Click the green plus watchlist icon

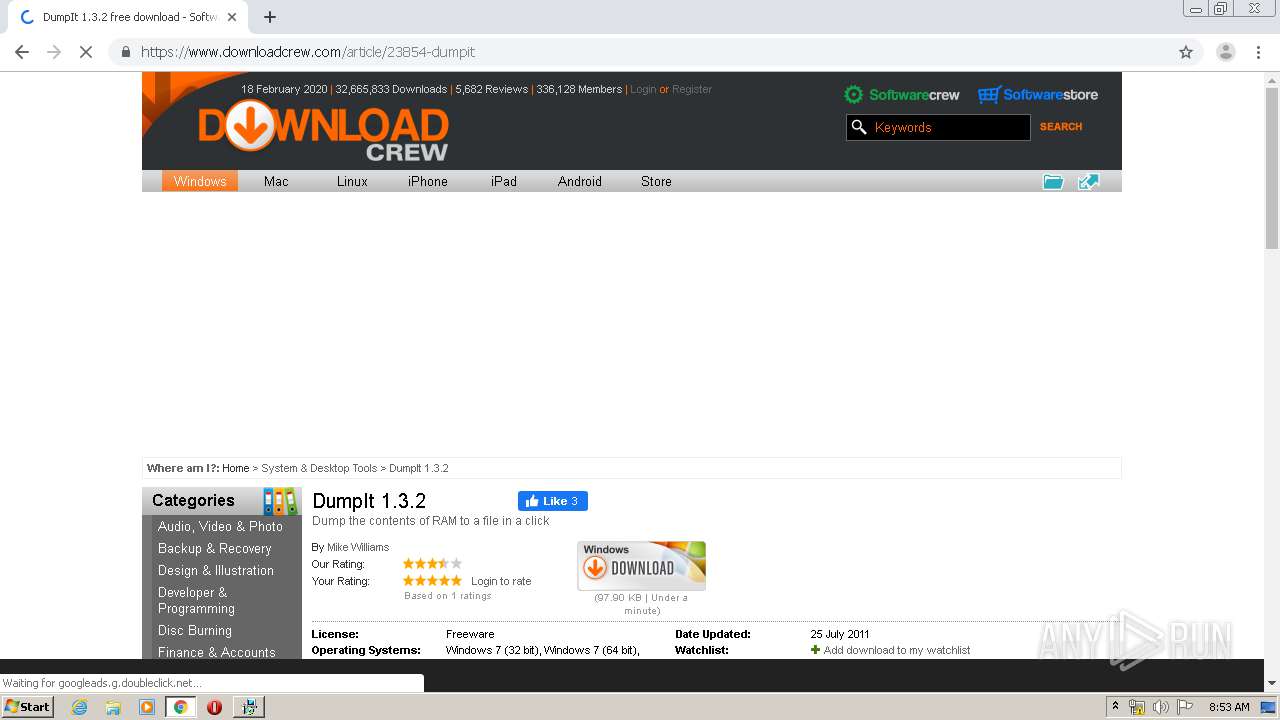815,650
